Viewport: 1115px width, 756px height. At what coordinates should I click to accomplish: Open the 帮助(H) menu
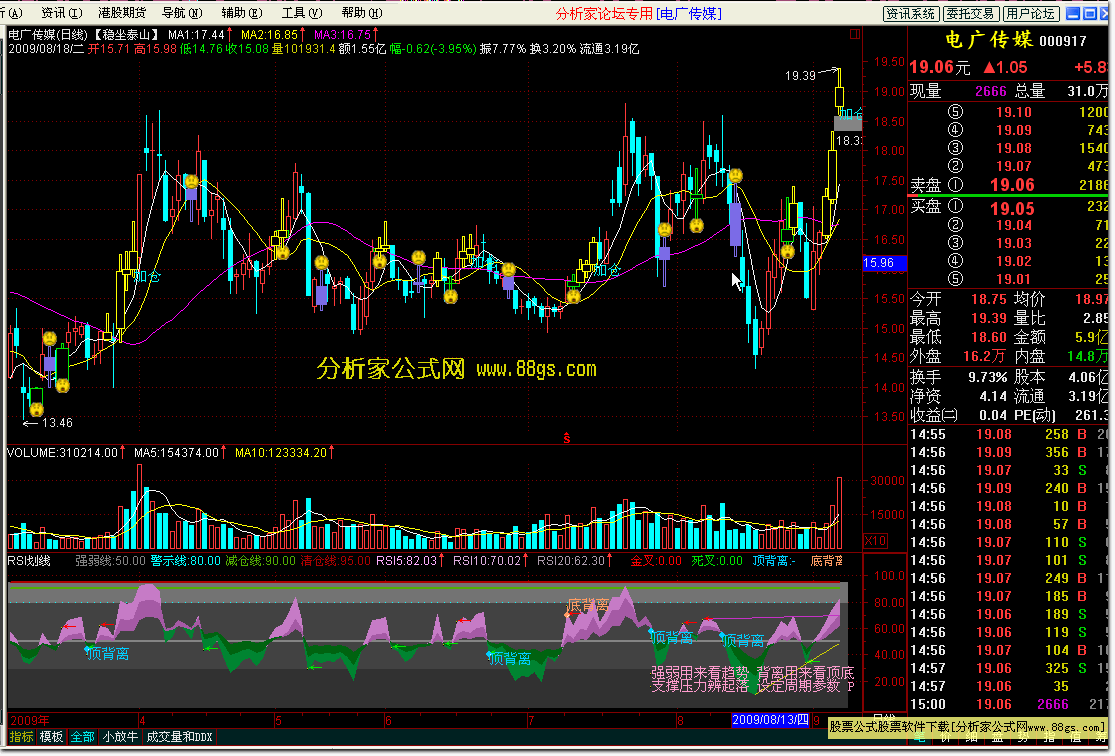click(361, 13)
